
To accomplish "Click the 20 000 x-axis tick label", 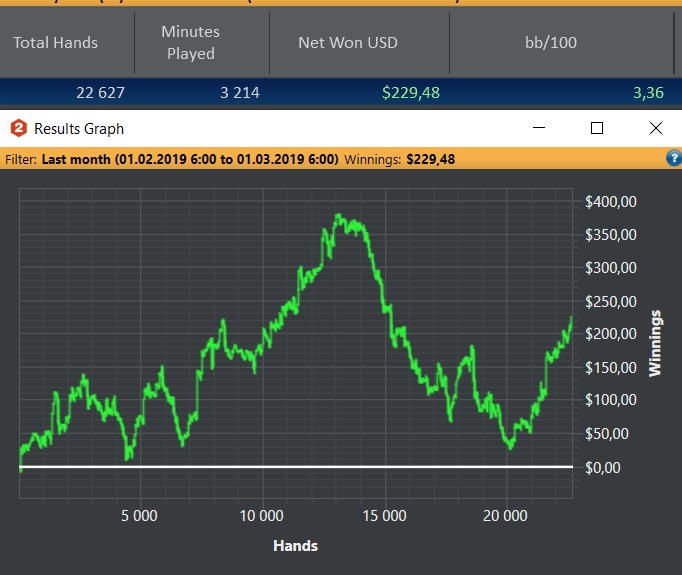I will (x=505, y=516).
